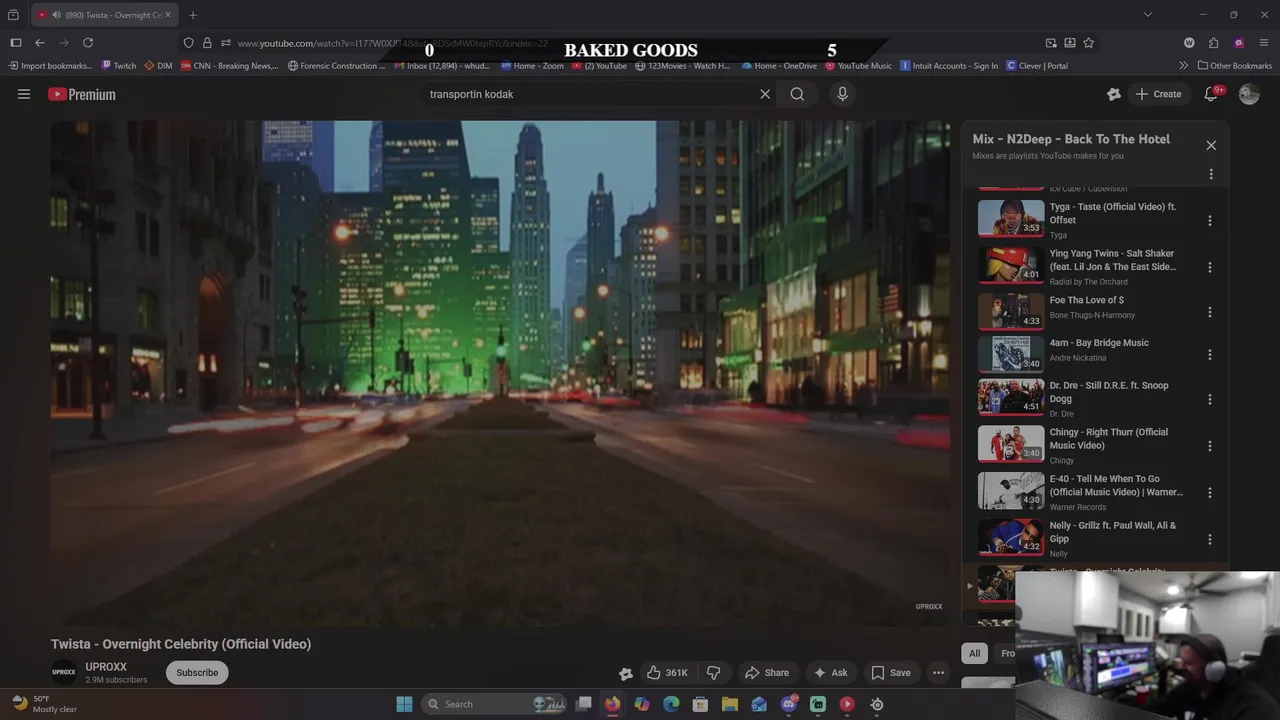Open options for 4am - Bay Bridge Music
The height and width of the screenshot is (720, 1280).
point(1210,355)
